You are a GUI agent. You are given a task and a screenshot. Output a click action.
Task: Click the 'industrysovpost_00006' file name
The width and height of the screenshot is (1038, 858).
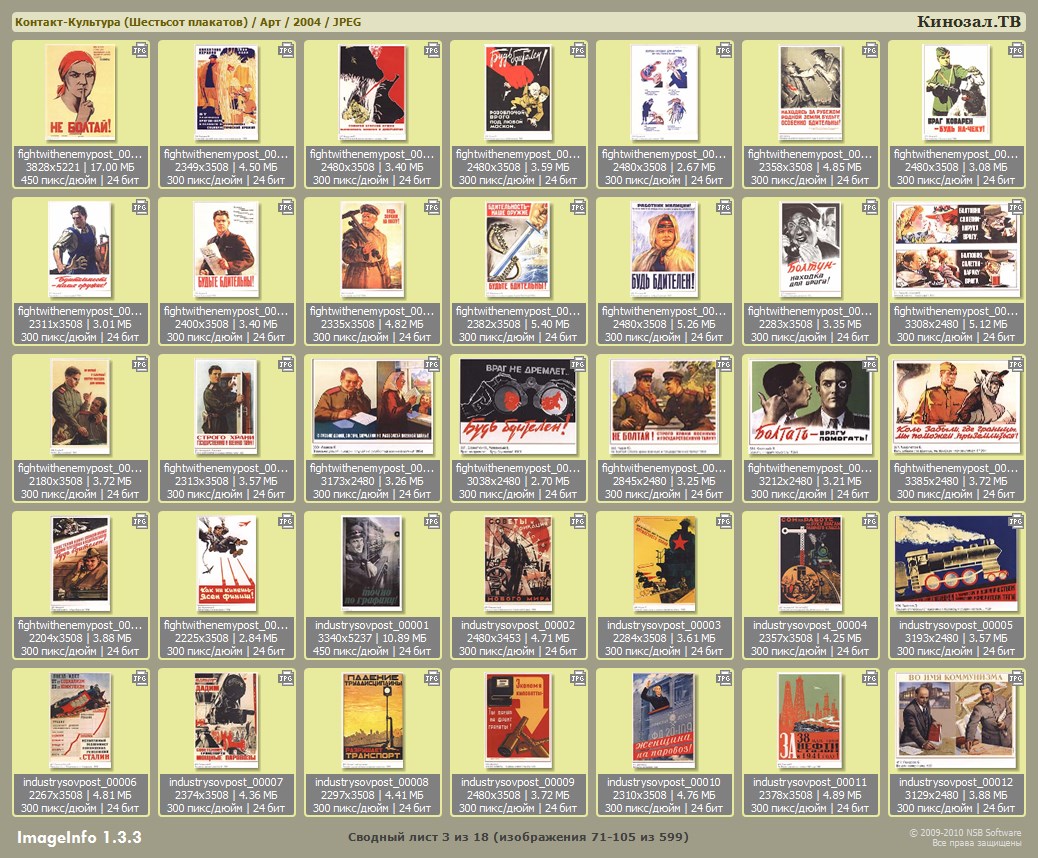coord(80,782)
